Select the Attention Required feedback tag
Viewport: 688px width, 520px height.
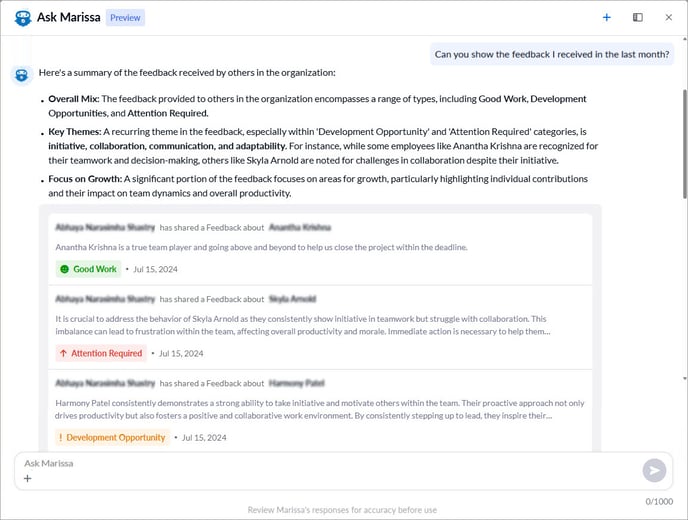[x=101, y=353]
